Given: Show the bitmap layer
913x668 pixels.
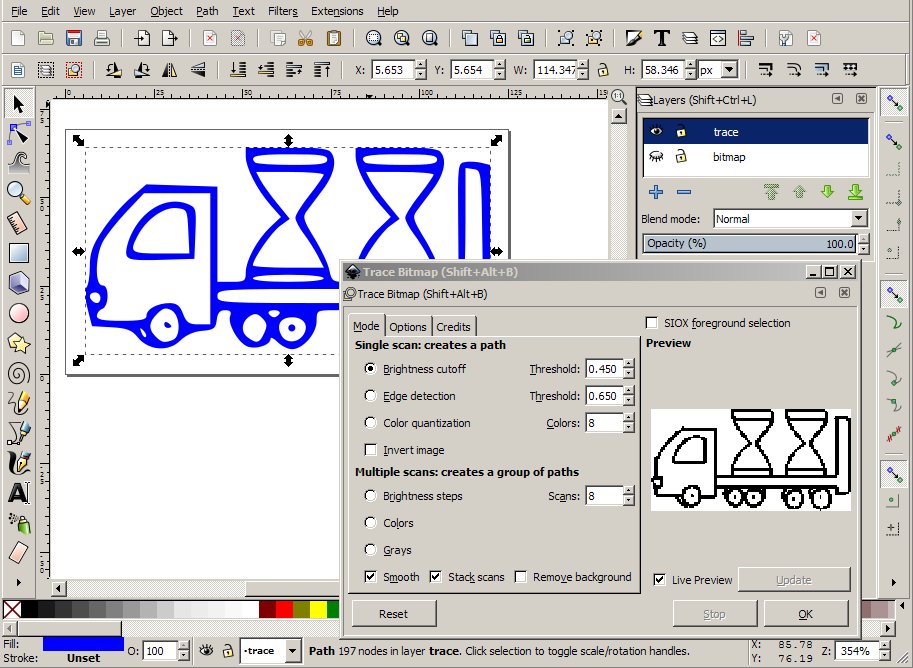Looking at the screenshot, I should pyautogui.click(x=655, y=157).
